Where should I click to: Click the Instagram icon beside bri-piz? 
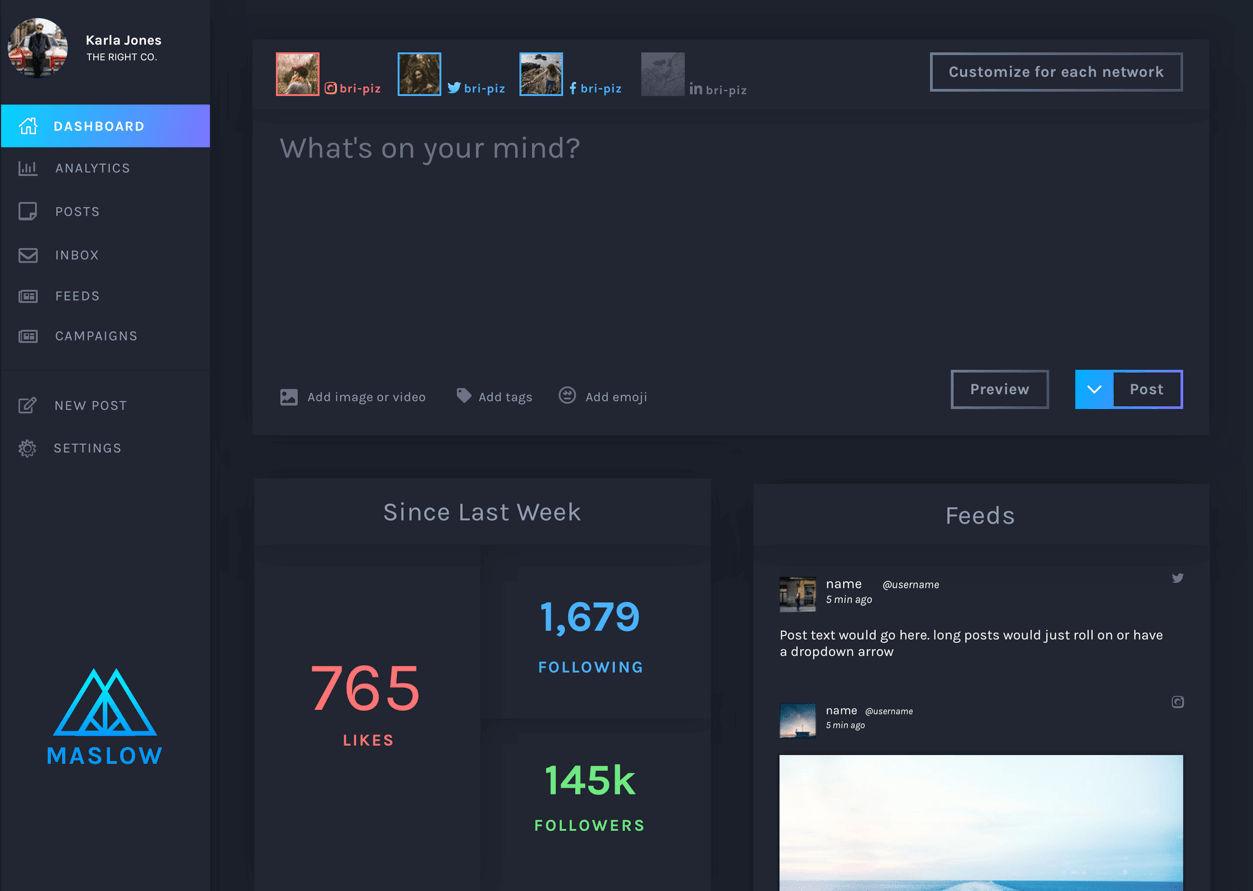tap(330, 88)
